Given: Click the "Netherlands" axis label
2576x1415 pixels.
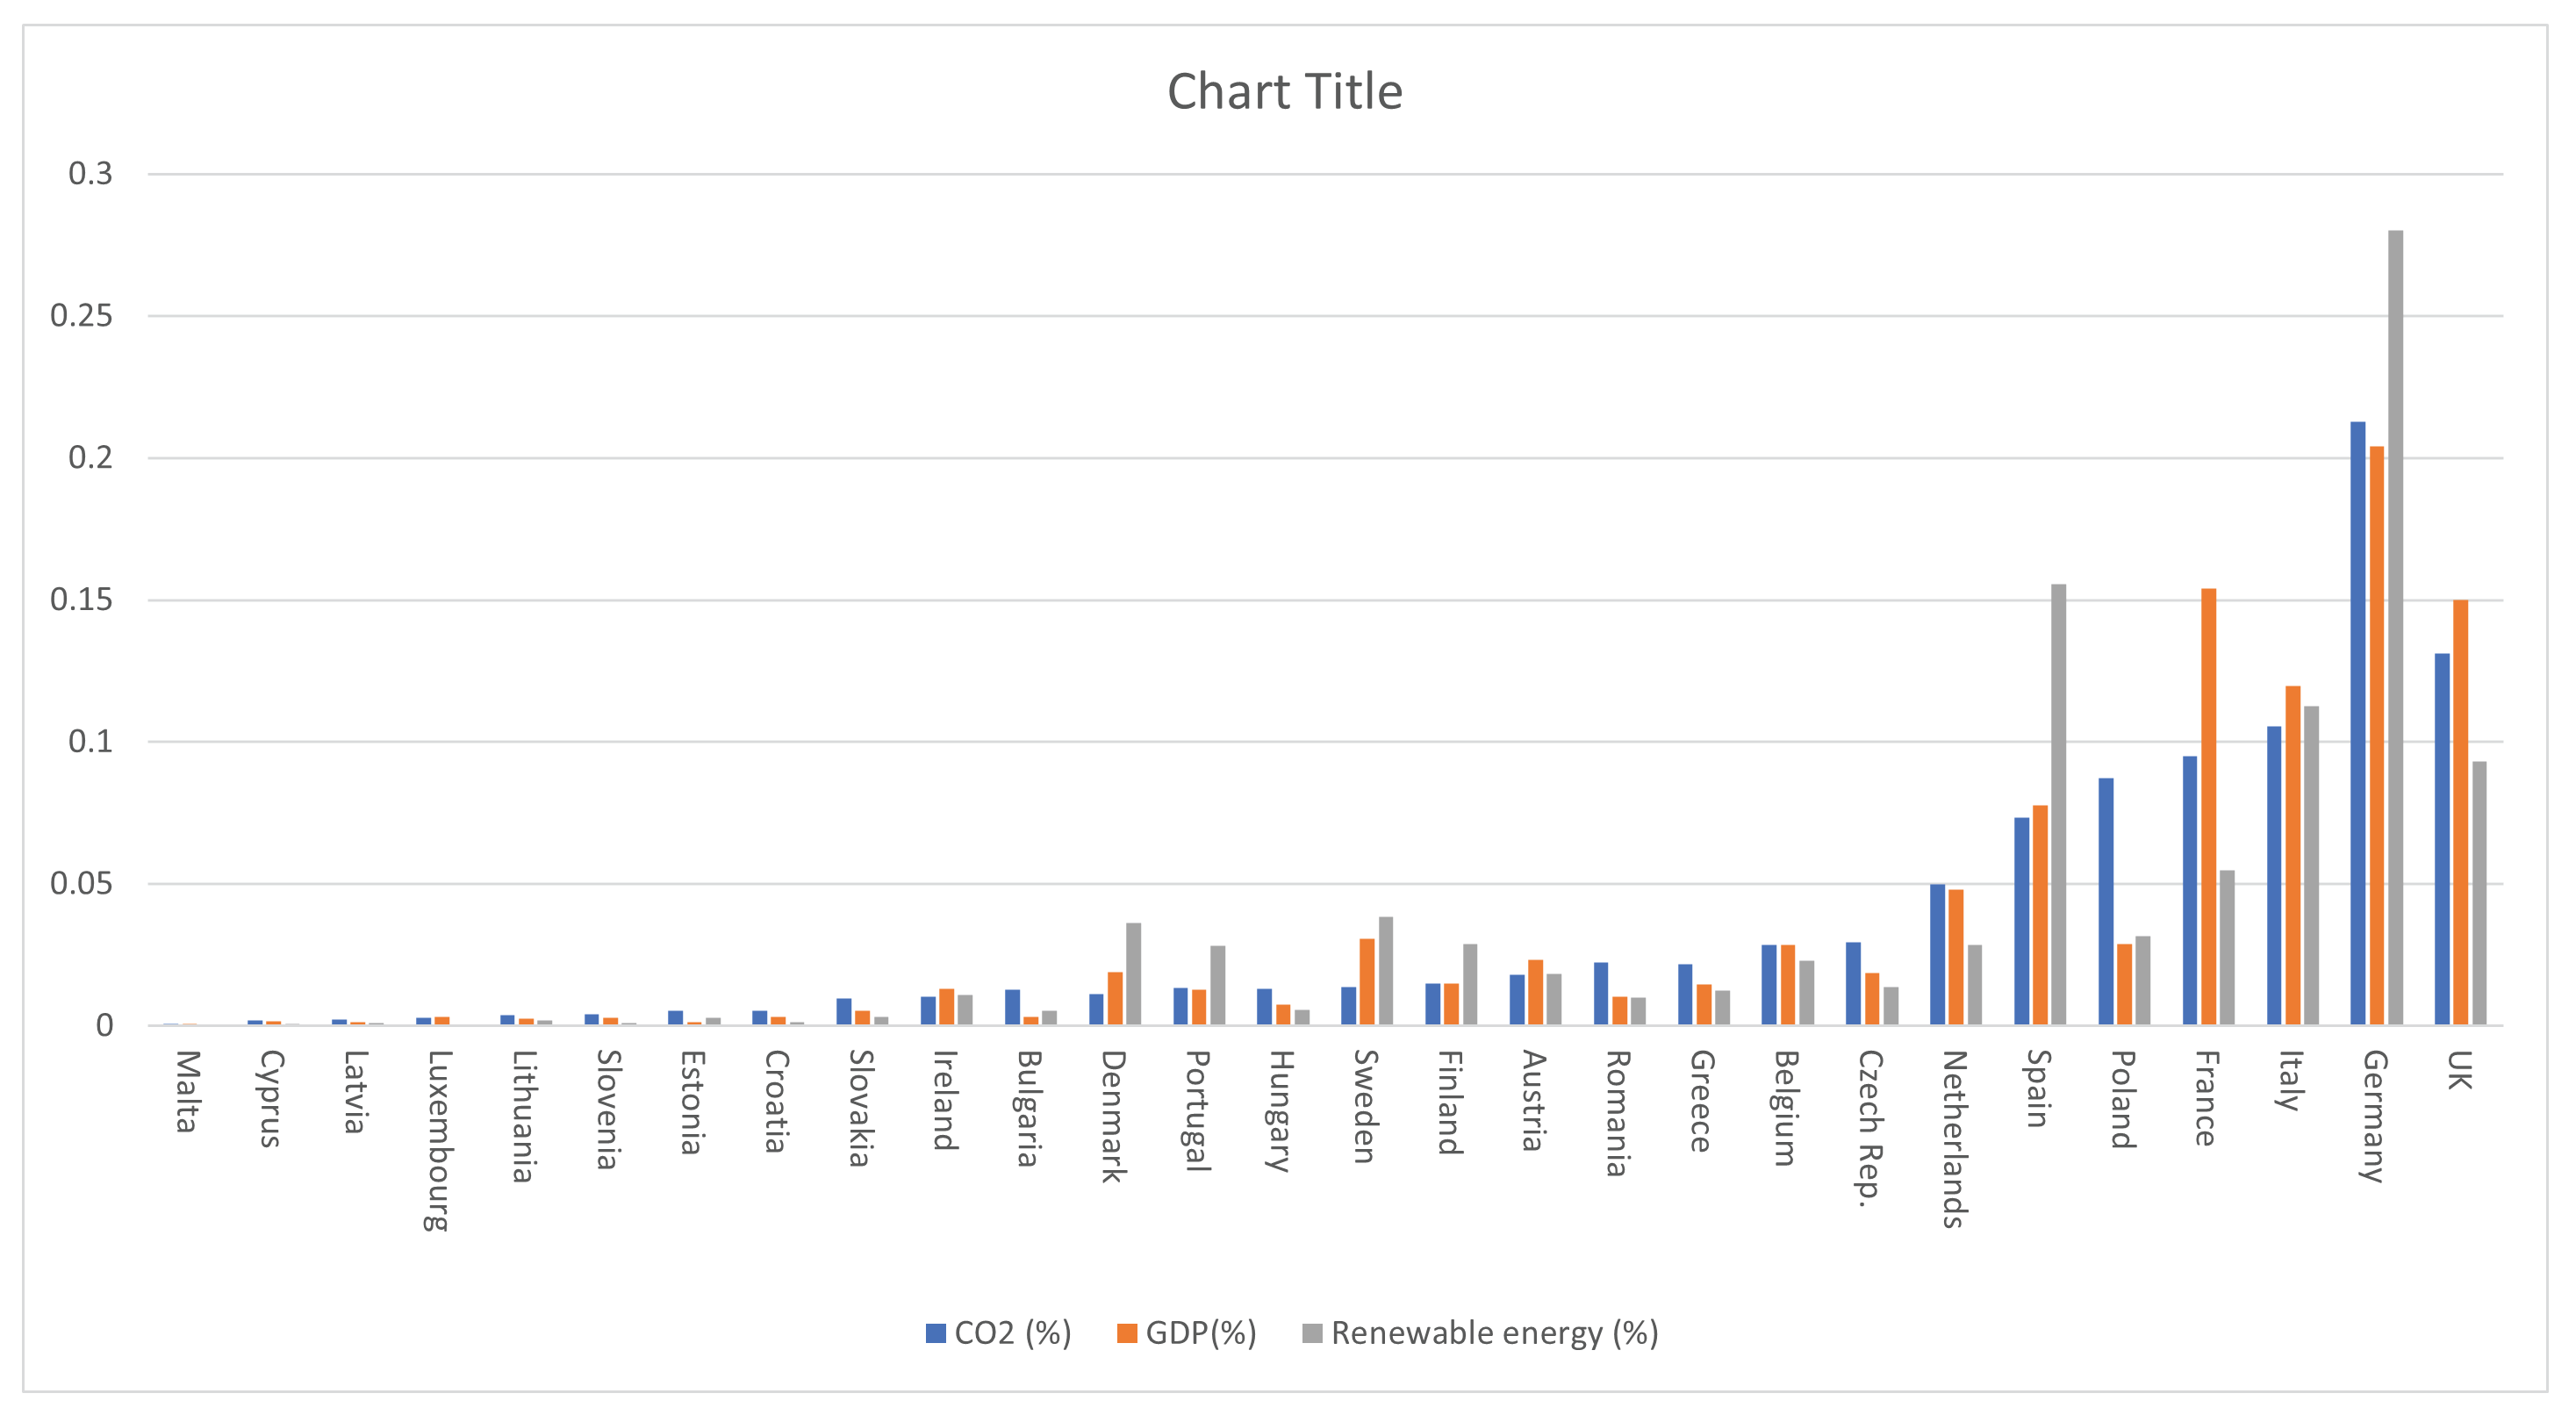Looking at the screenshot, I should (x=1953, y=1138).
